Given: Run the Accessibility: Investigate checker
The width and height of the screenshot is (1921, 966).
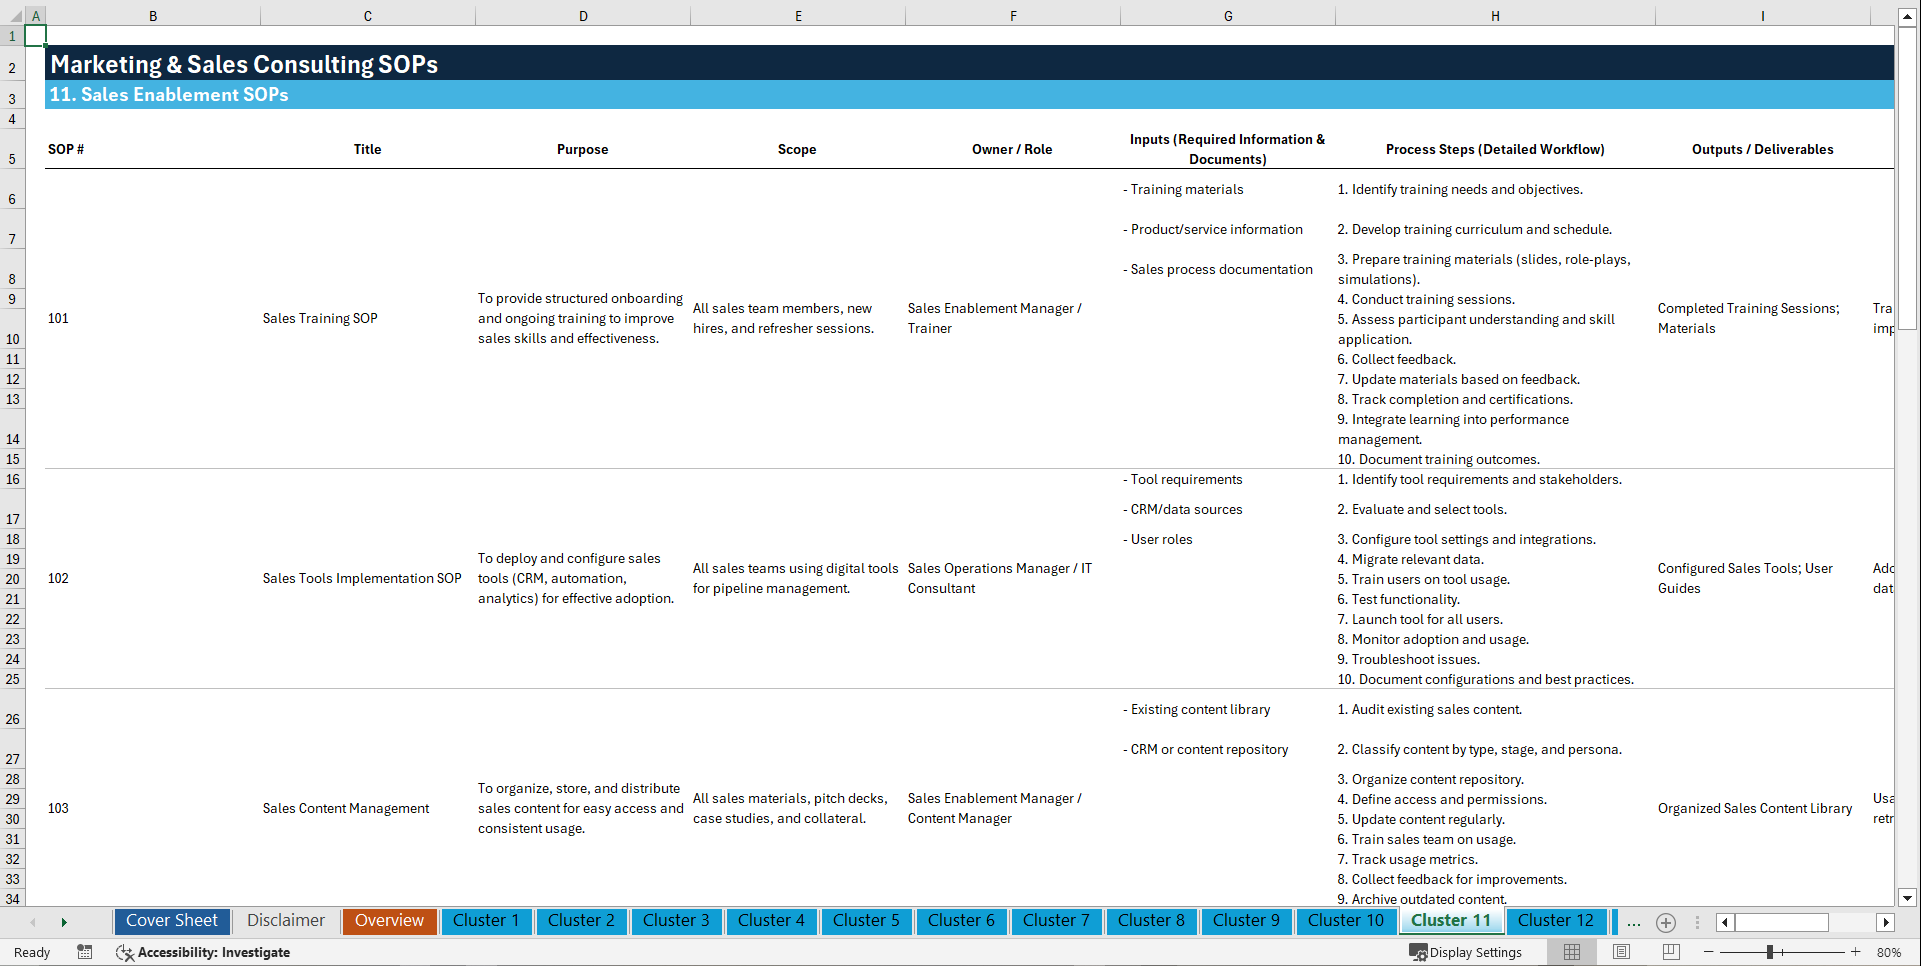Looking at the screenshot, I should 203,952.
